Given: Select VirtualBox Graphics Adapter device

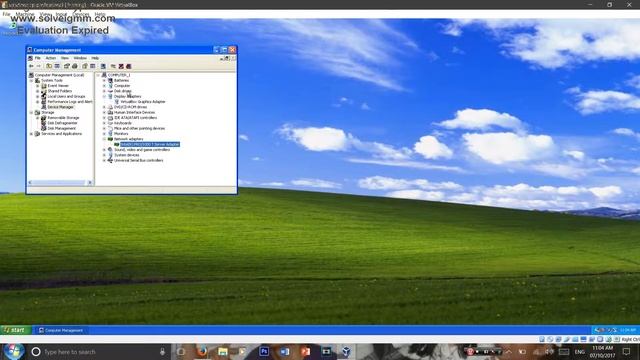Looking at the screenshot, I should [143, 102].
